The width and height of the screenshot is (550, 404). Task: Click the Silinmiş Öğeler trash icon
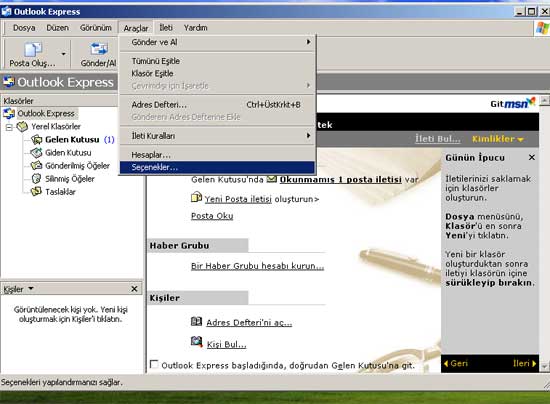pyautogui.click(x=36, y=179)
